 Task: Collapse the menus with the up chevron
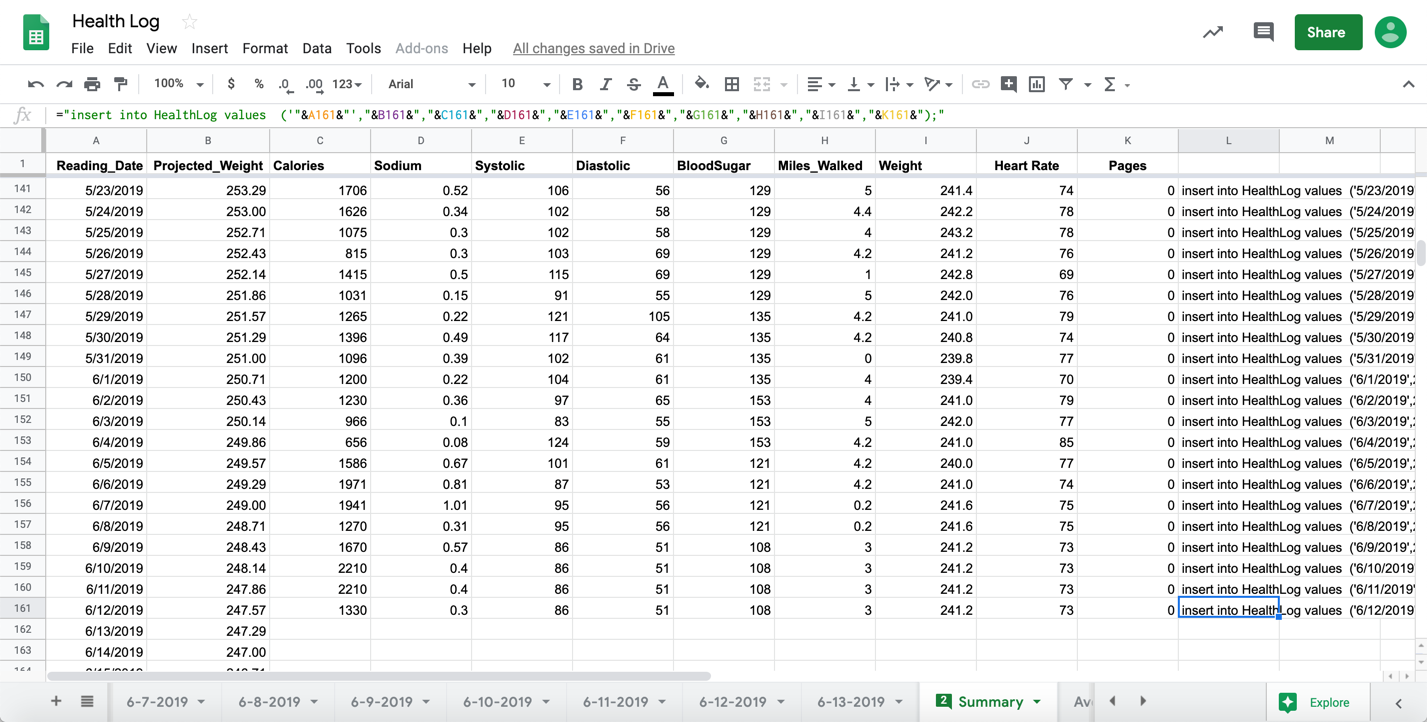click(1408, 85)
